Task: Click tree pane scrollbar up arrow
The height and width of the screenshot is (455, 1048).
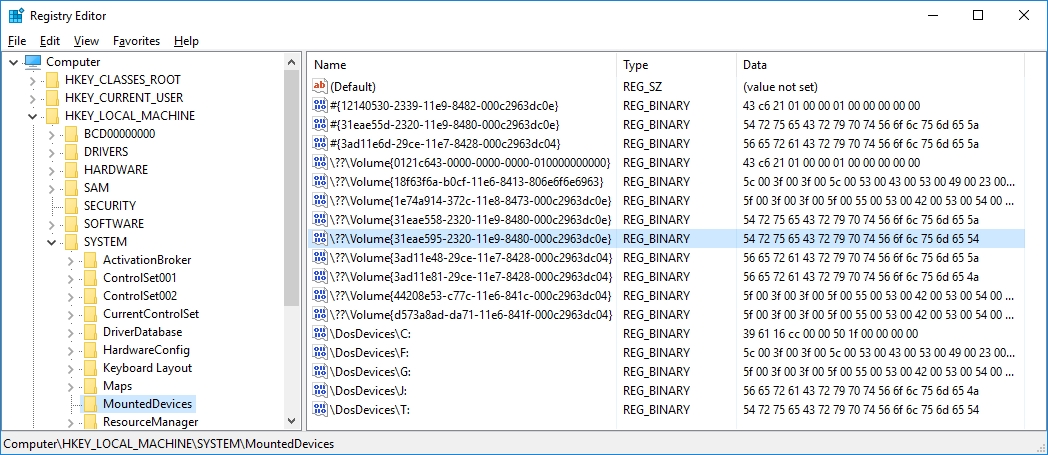Action: tap(291, 61)
